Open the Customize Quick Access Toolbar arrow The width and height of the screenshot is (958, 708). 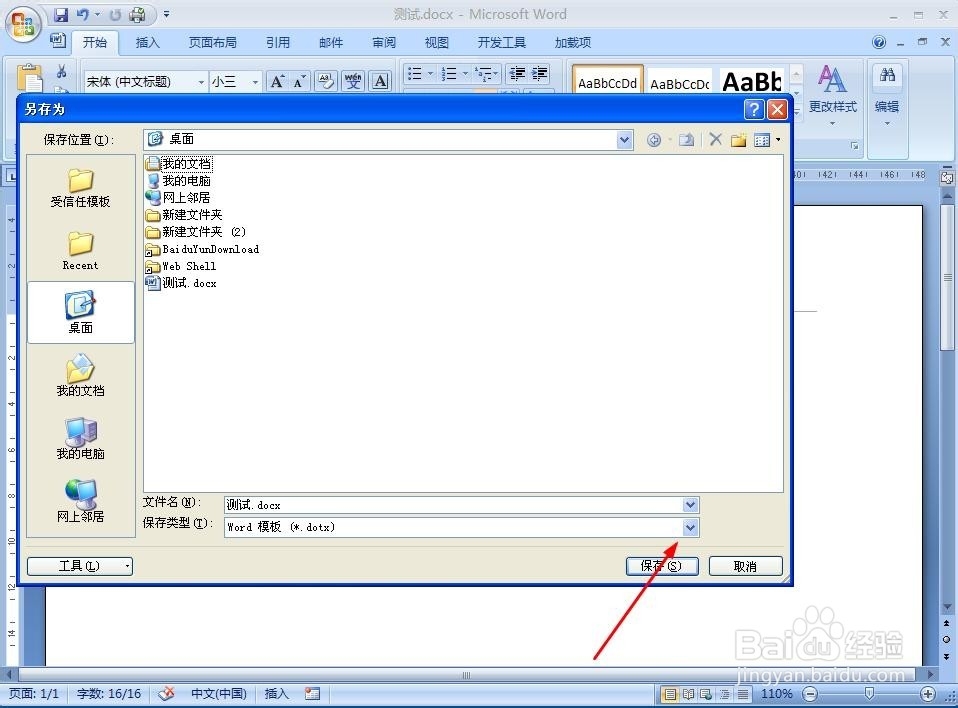click(166, 14)
